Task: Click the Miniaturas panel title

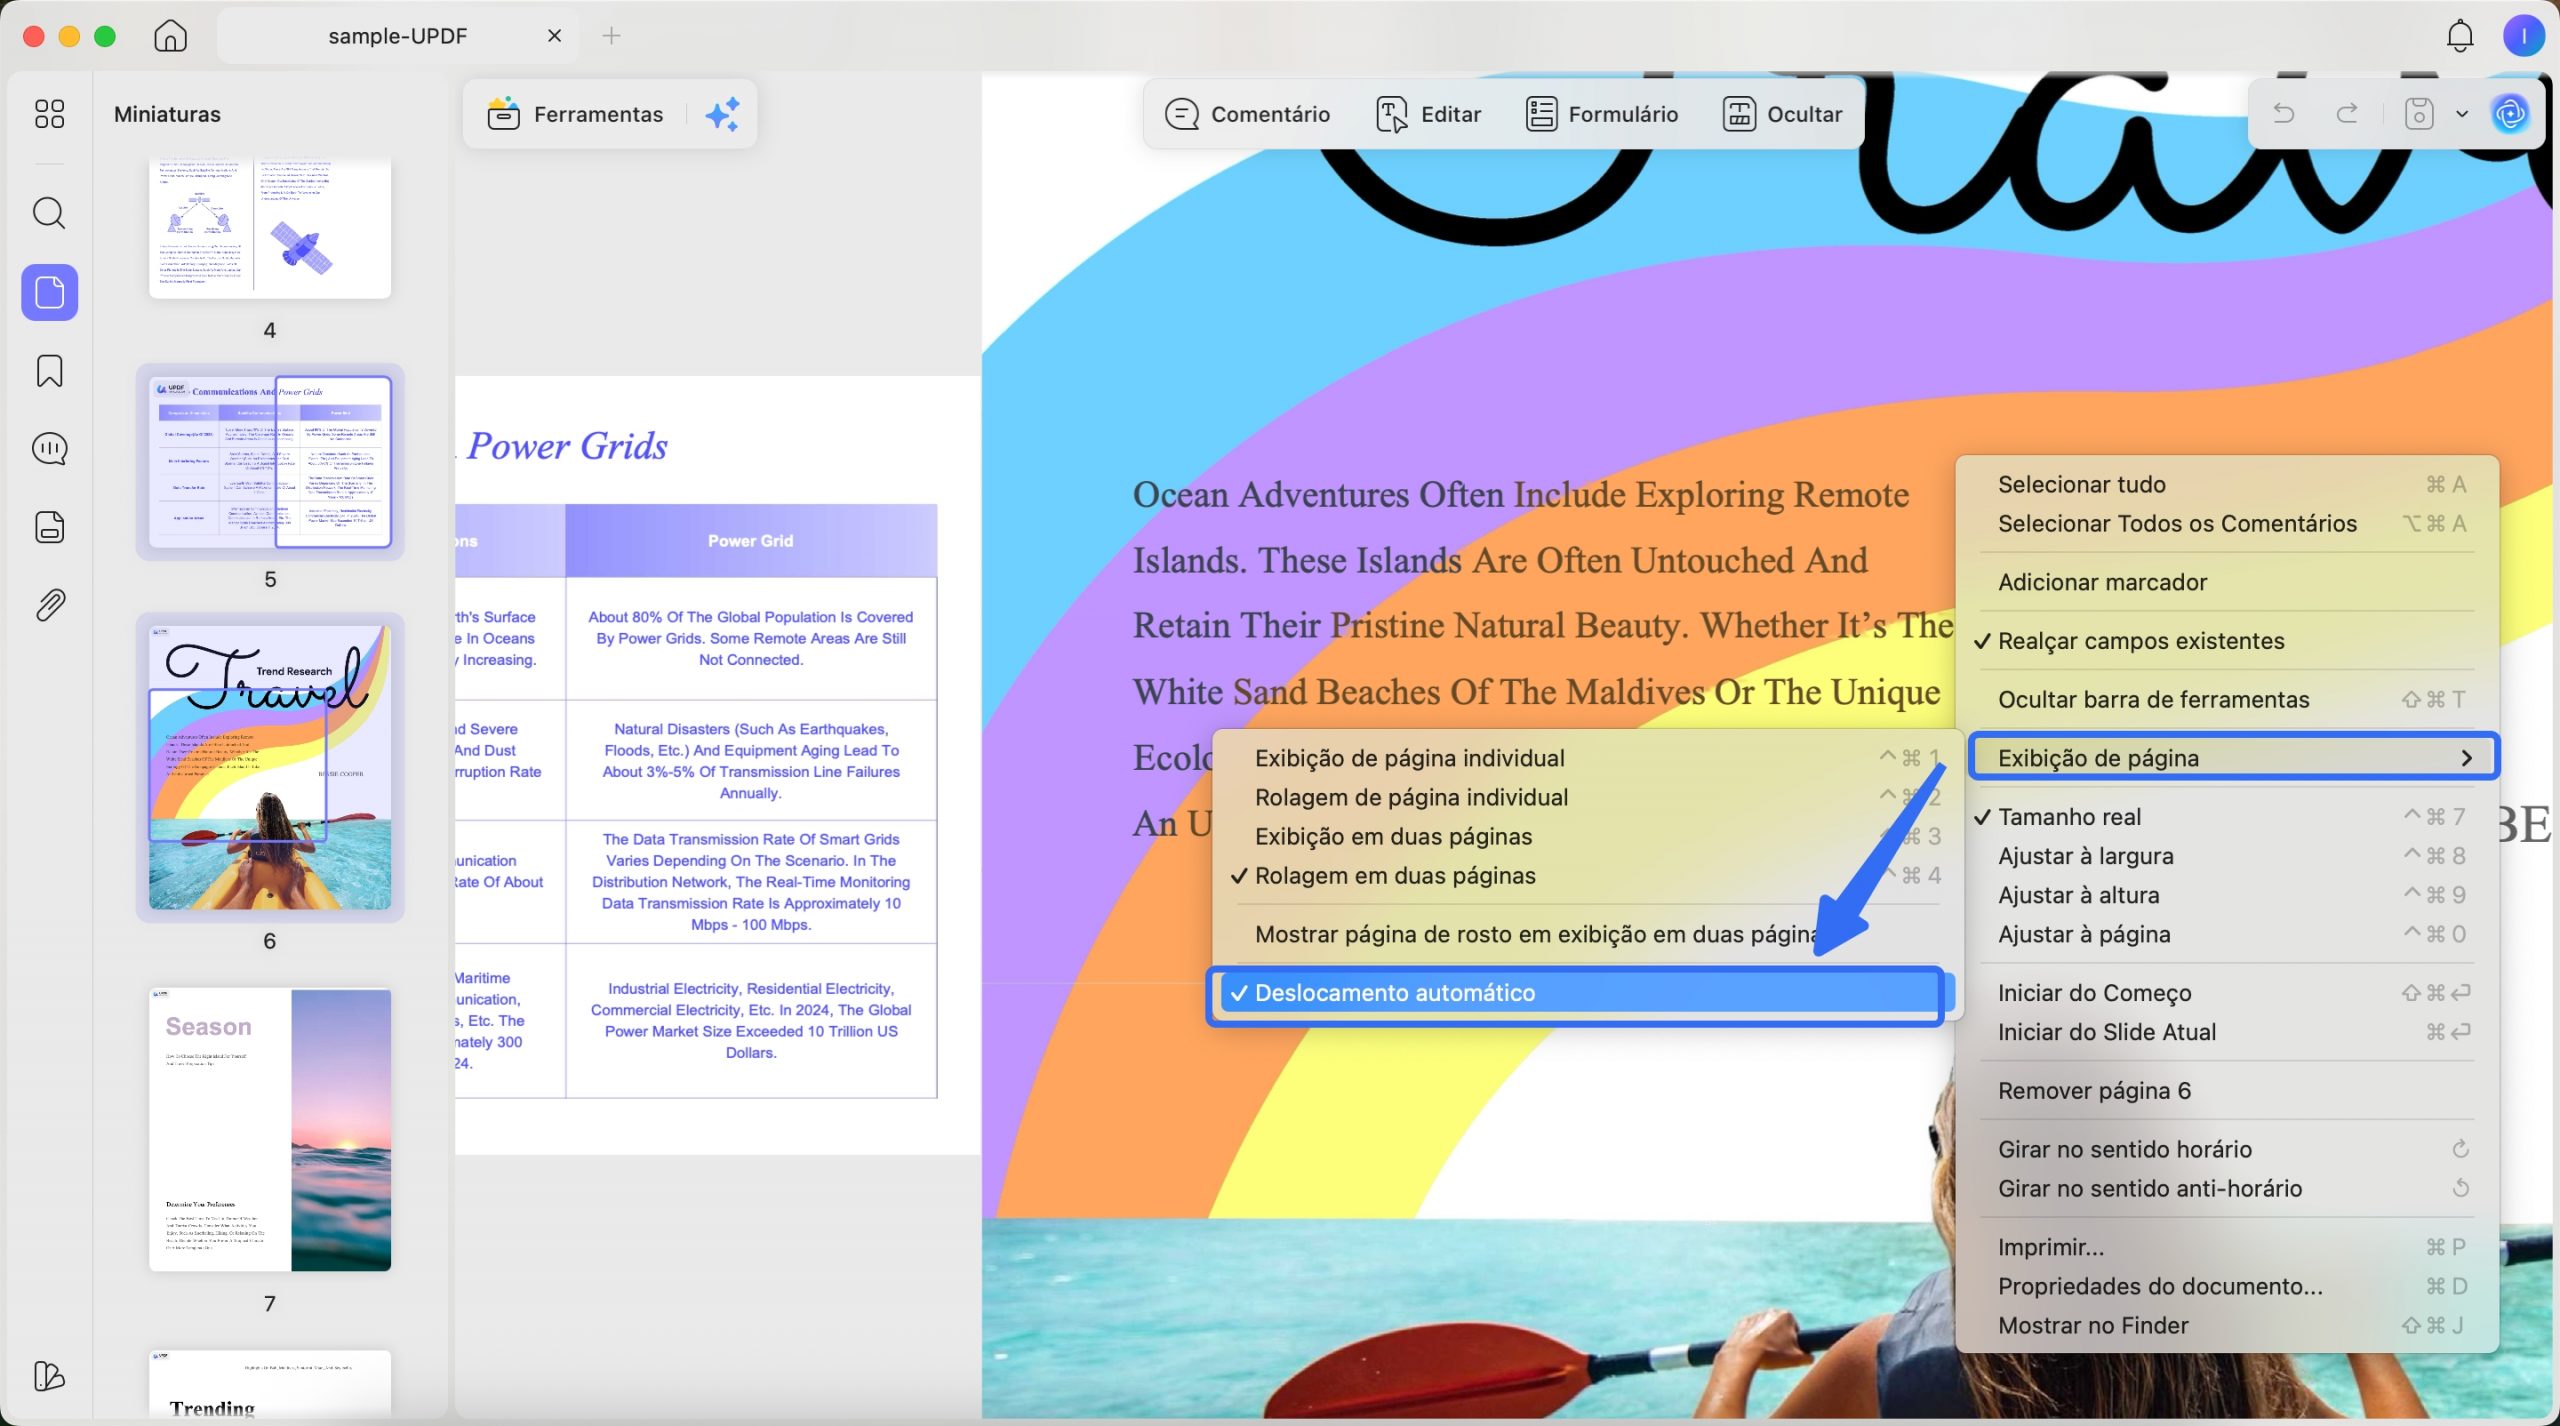Action: tap(167, 114)
